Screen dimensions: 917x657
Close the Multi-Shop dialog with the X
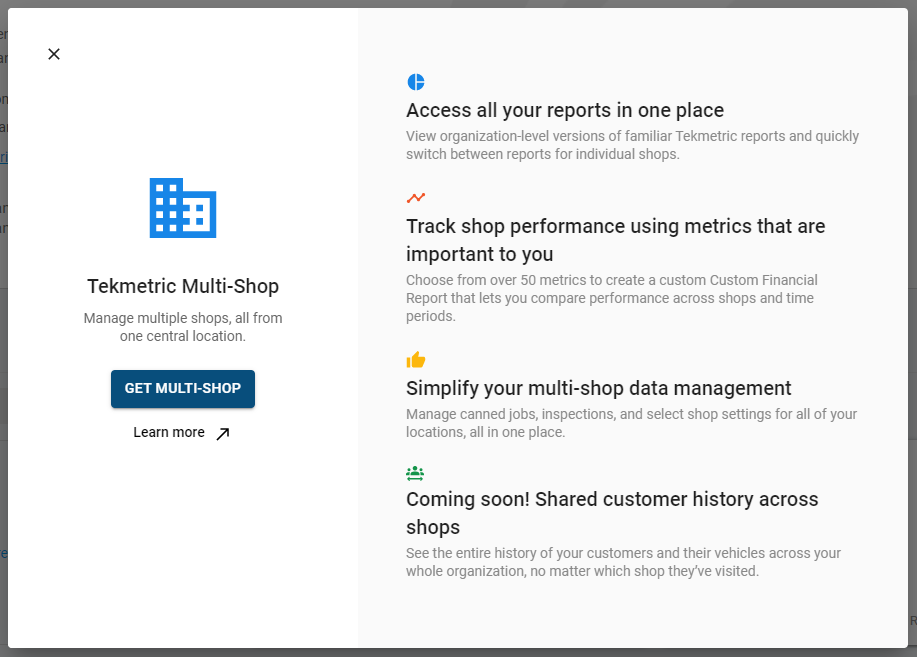[54, 54]
